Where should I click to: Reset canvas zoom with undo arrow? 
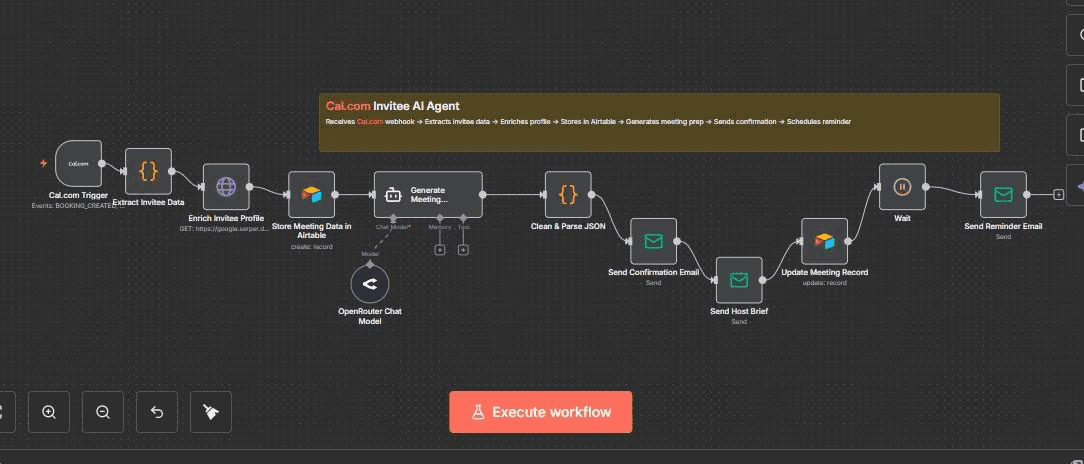click(157, 412)
